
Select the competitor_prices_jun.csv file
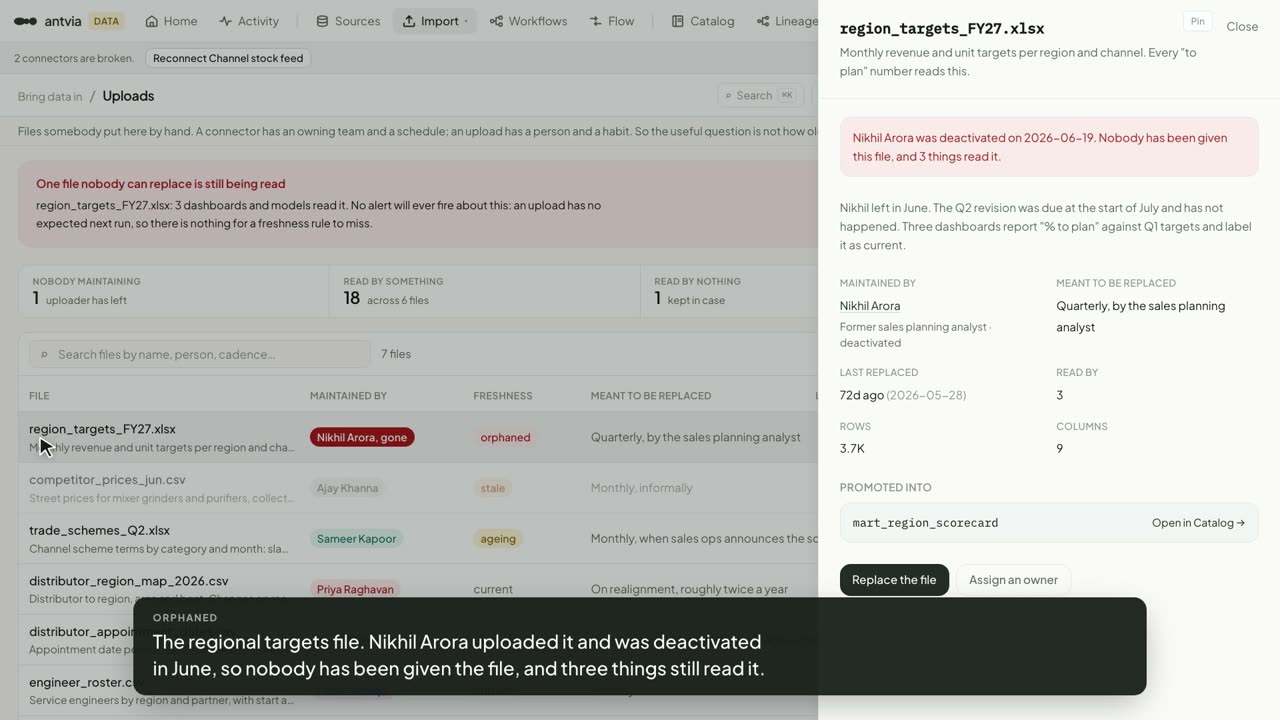click(107, 479)
